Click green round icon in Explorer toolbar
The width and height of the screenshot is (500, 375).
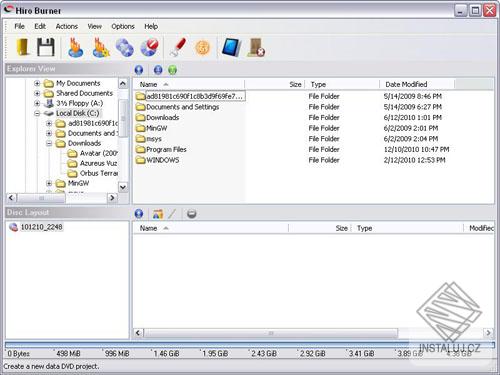click(x=172, y=70)
